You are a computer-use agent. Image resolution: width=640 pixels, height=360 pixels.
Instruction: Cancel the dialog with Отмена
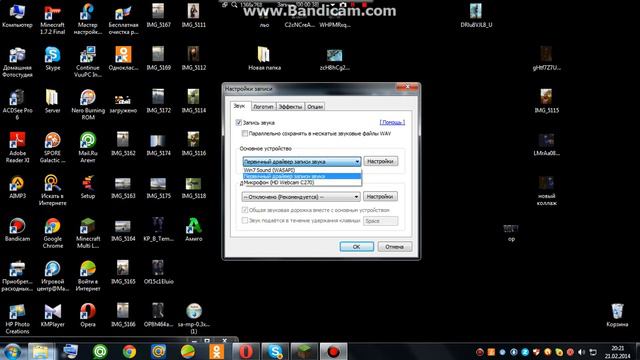click(x=394, y=247)
